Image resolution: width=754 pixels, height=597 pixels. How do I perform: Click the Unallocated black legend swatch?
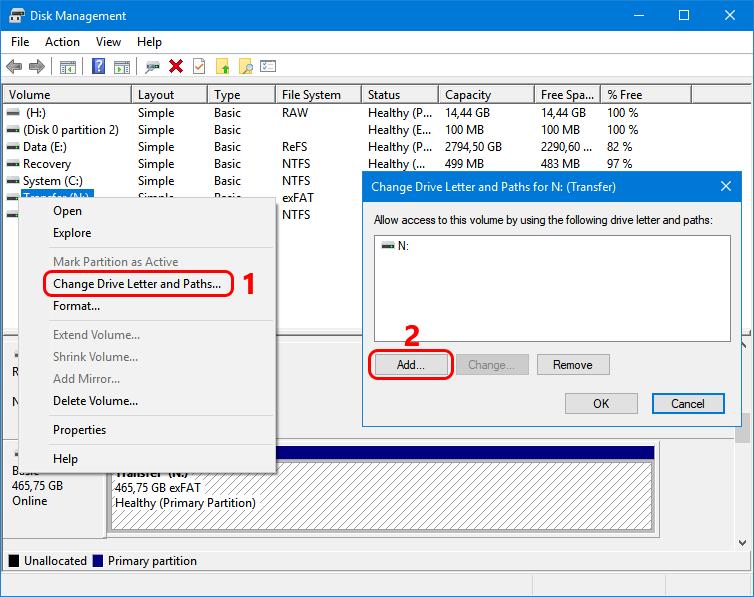[x=14, y=561]
